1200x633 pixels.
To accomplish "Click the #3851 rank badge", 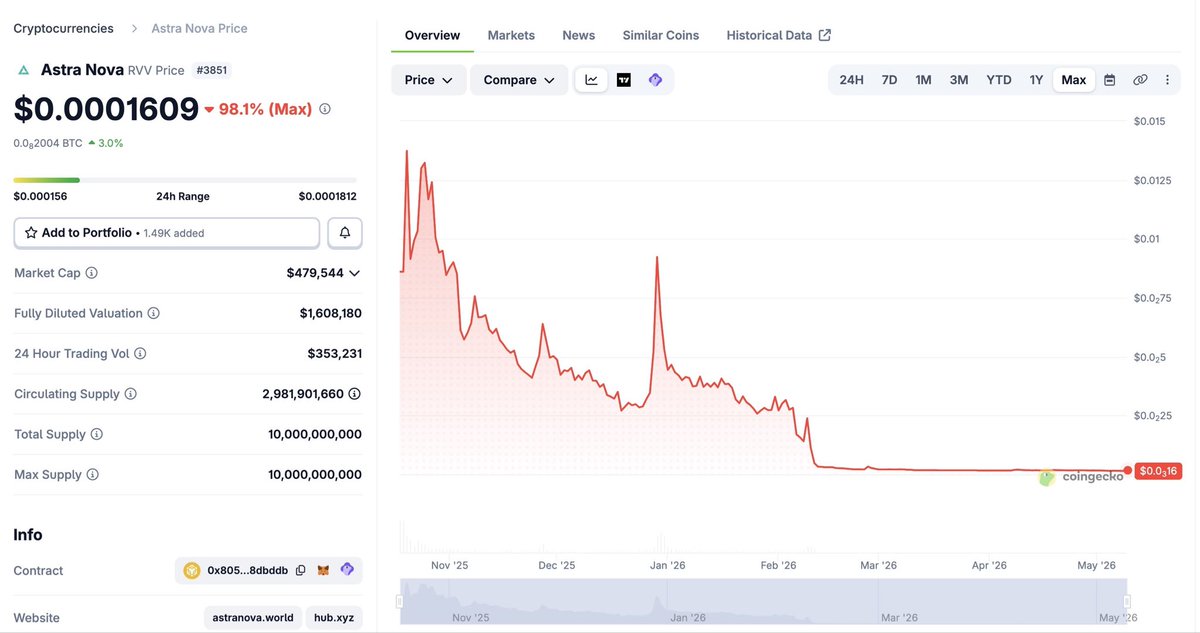I will click(211, 70).
